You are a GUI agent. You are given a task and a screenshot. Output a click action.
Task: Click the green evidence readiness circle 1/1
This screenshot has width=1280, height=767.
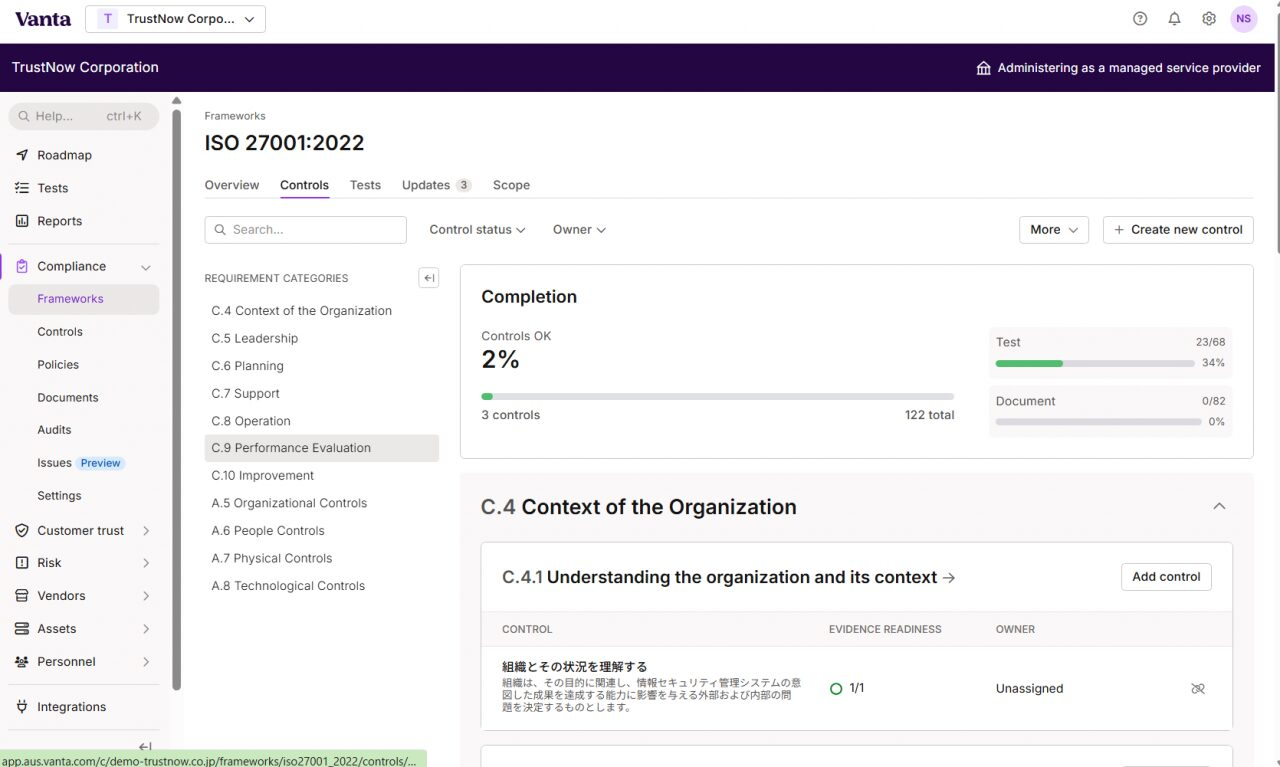pyautogui.click(x=836, y=689)
